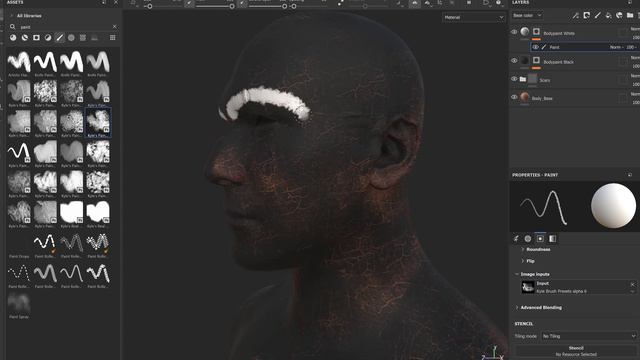
Task: Filter assets by smart masks icon
Action: point(36,38)
